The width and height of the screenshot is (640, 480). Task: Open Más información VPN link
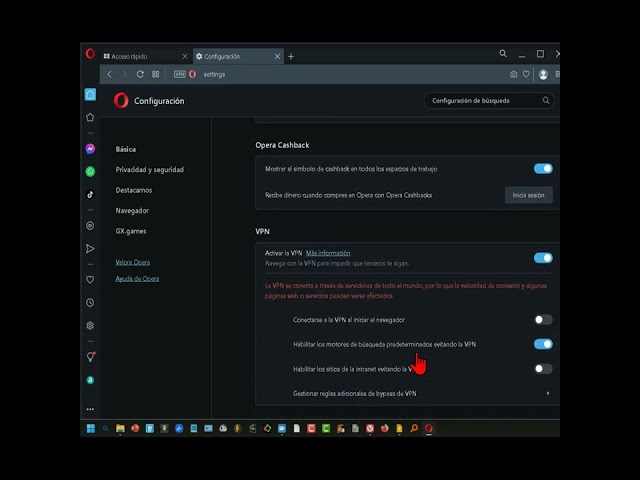pyautogui.click(x=328, y=253)
